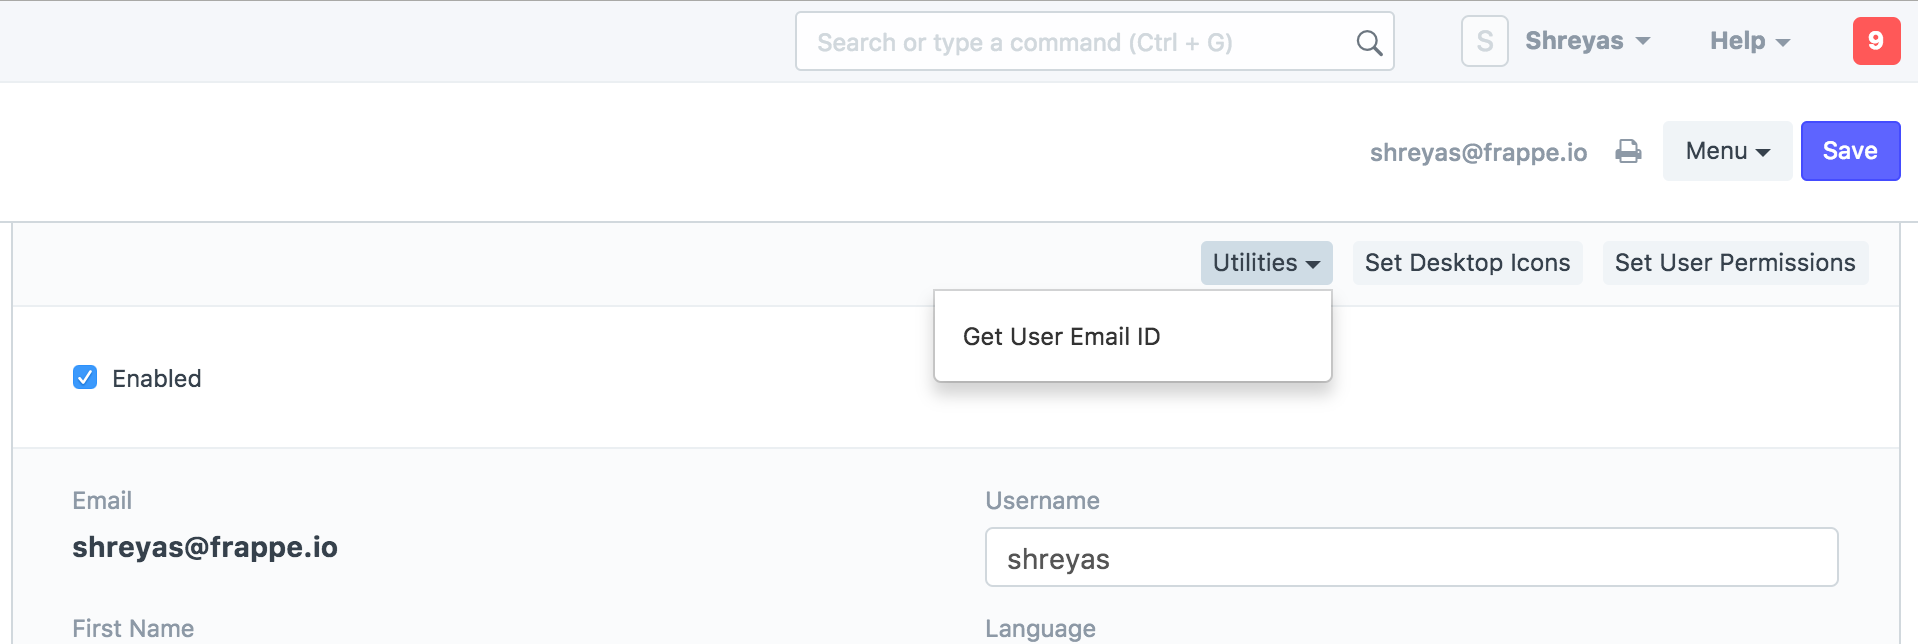The width and height of the screenshot is (1918, 644).
Task: Expand the Help dropdown
Action: pos(1748,41)
